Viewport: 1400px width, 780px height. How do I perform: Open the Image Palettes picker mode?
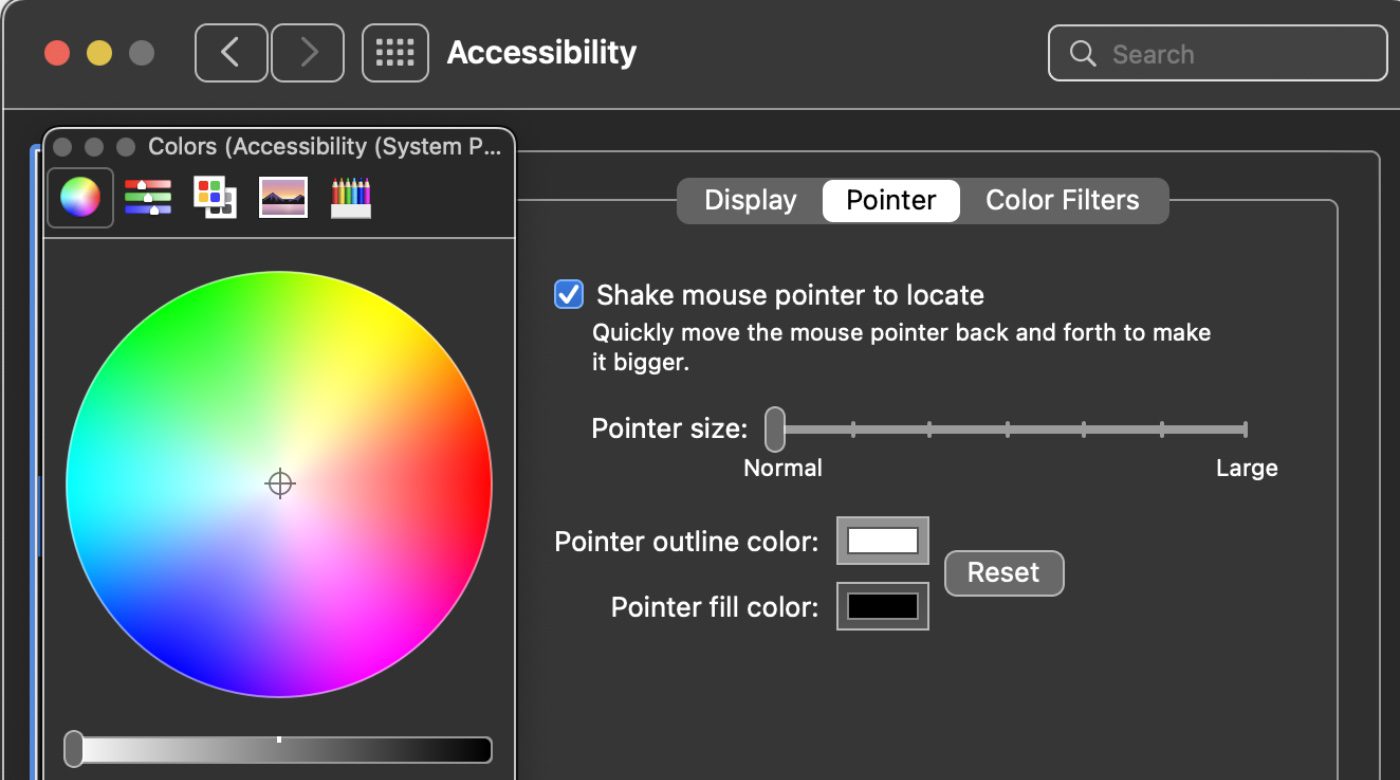click(283, 197)
